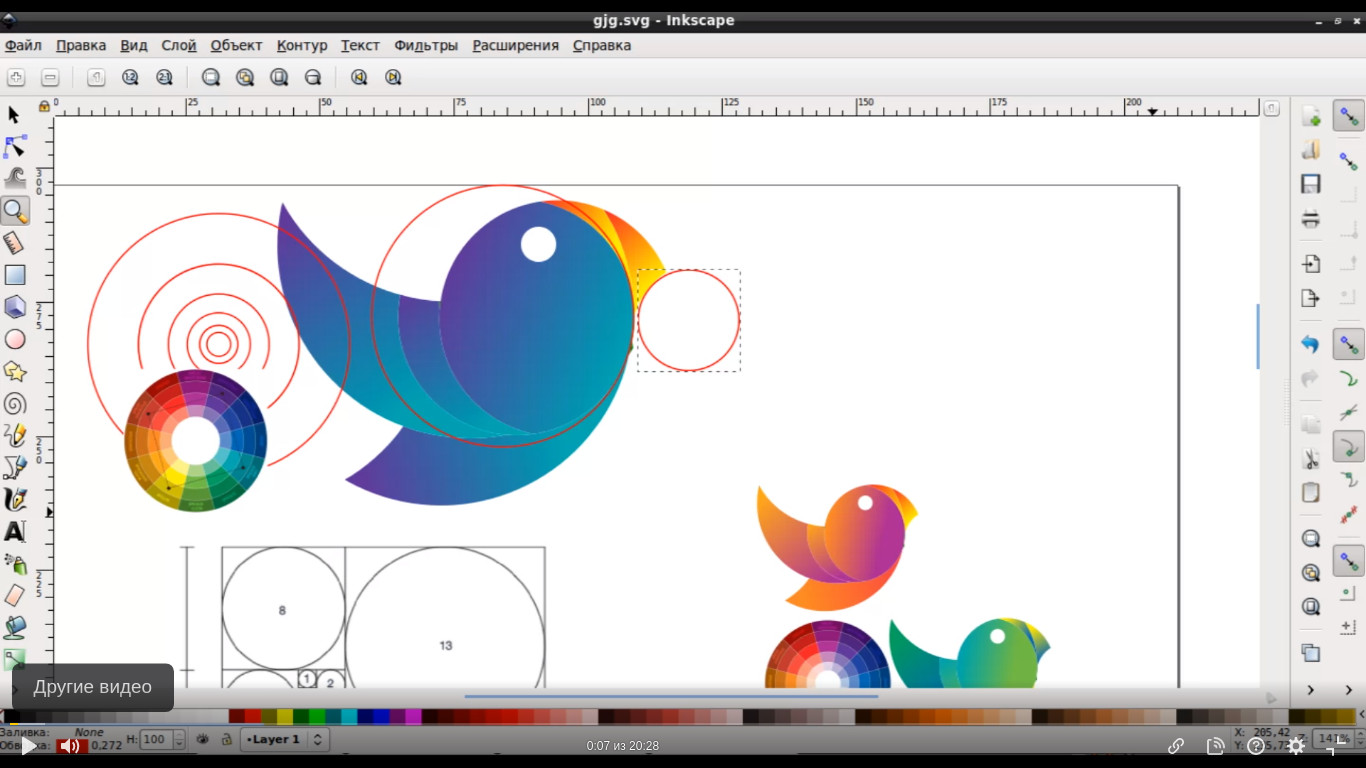This screenshot has height=768, width=1366.
Task: Select the Selector arrow tool
Action: coord(14,115)
